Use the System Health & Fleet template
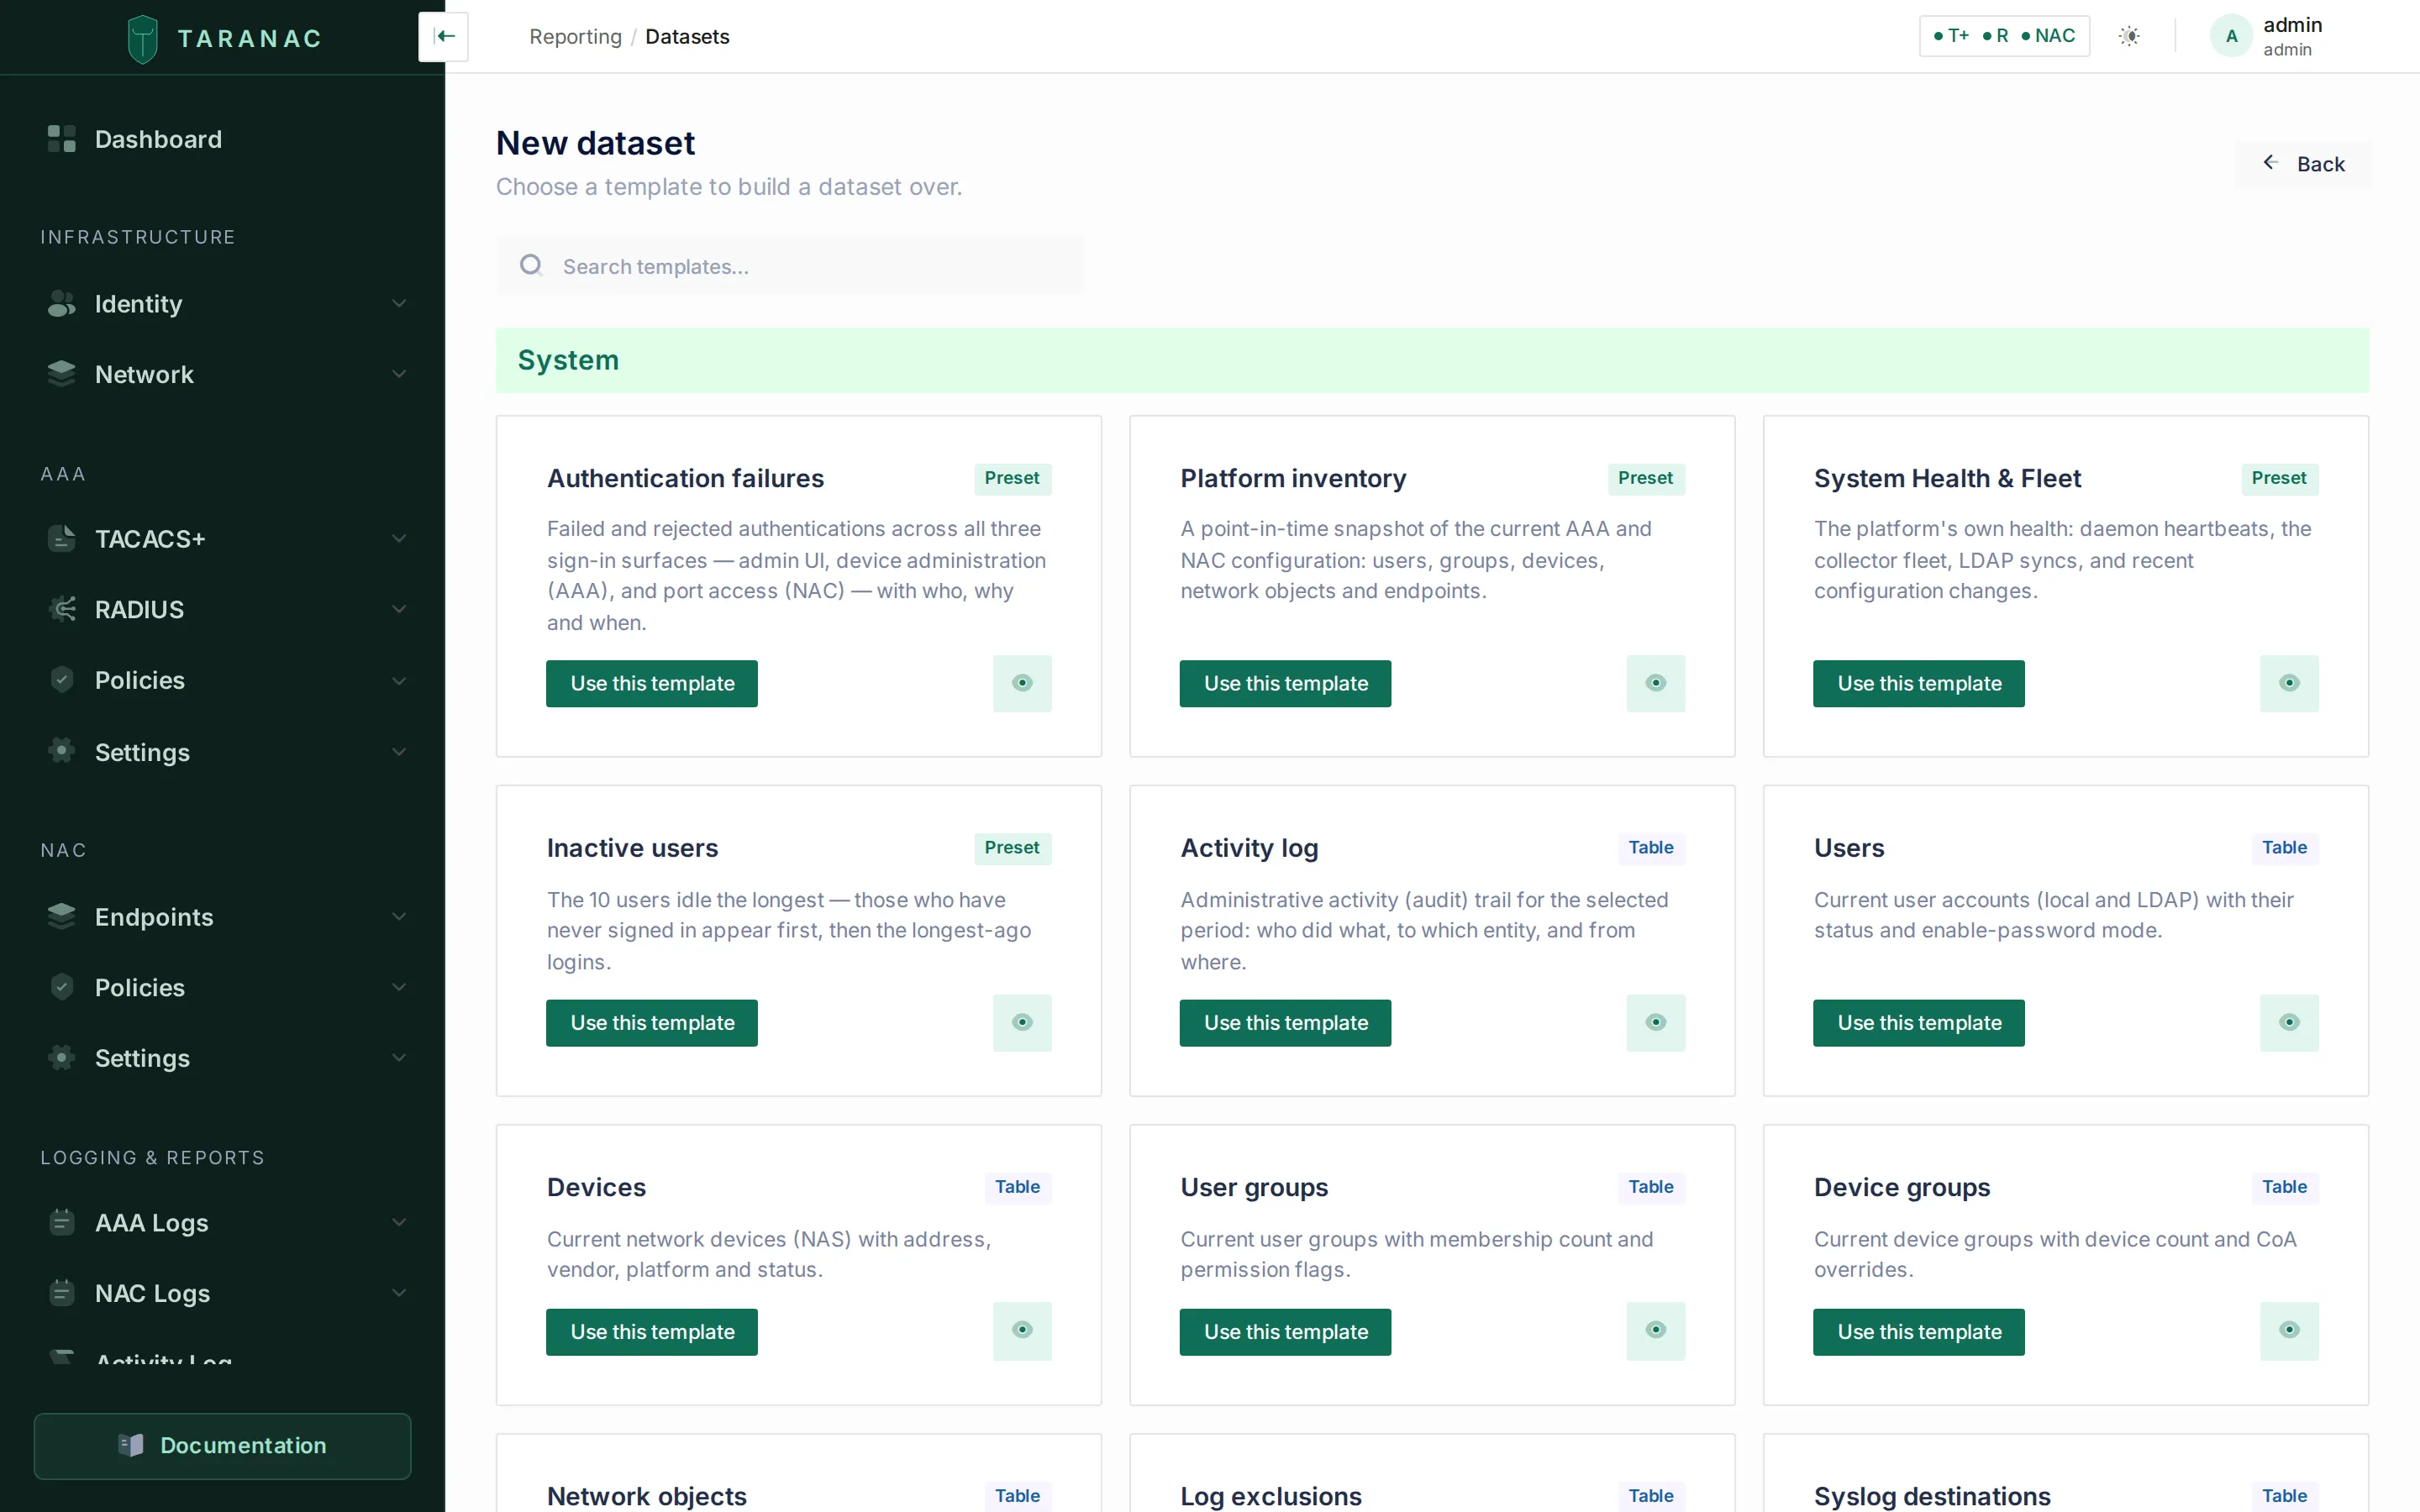The width and height of the screenshot is (2420, 1512). coord(1919,683)
